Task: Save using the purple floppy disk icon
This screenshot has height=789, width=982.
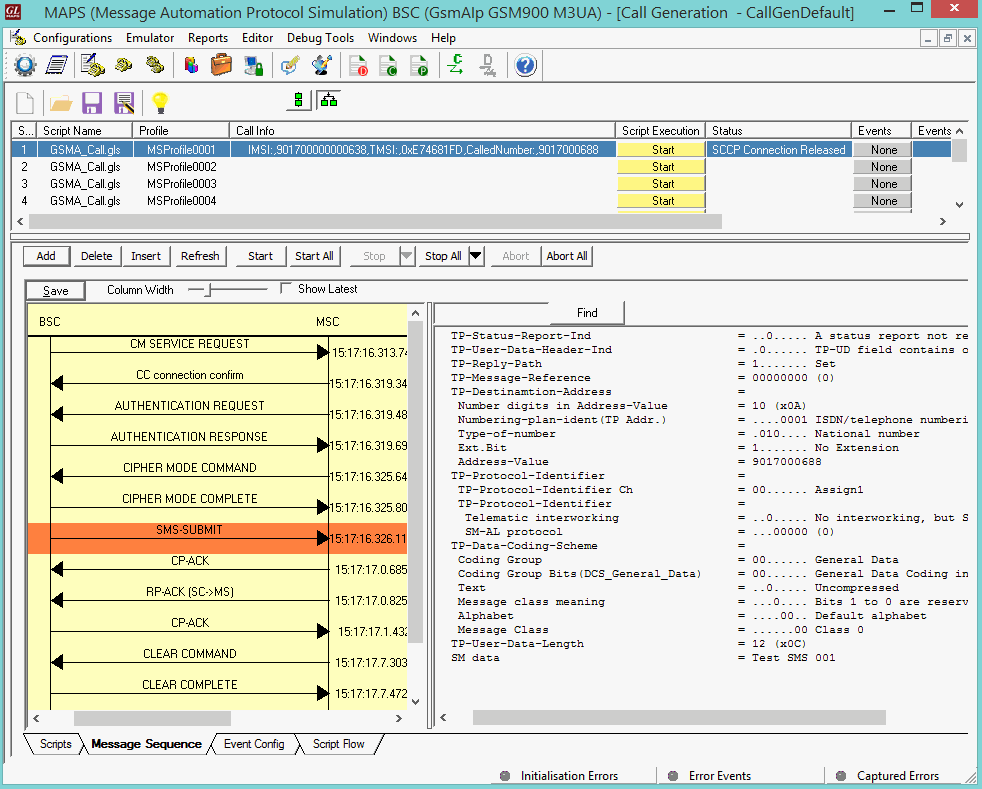Action: pyautogui.click(x=92, y=103)
